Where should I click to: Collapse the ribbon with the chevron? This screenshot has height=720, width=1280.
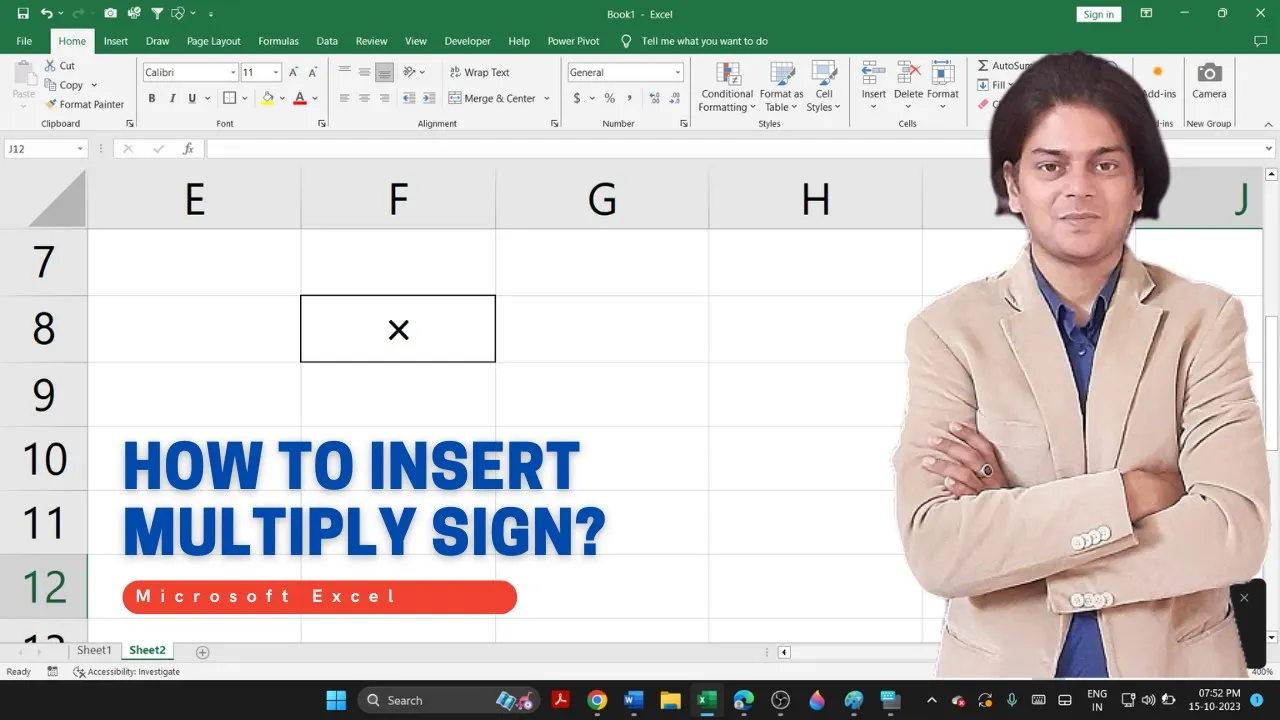1270,124
